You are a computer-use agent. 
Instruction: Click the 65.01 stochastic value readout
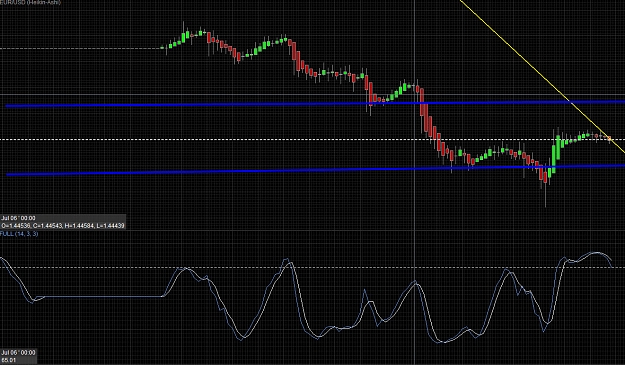coord(8,360)
